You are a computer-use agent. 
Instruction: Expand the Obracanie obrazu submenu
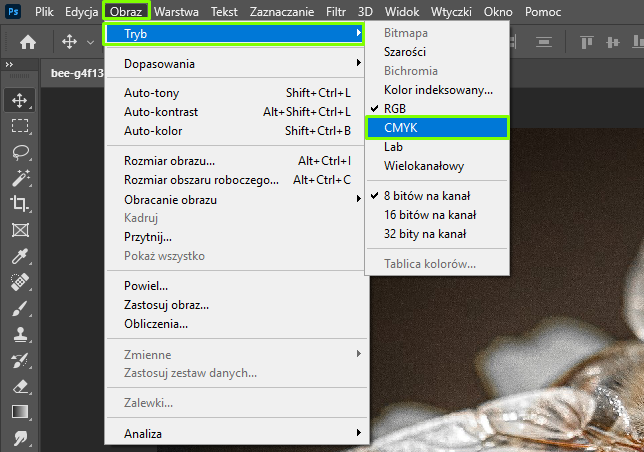236,200
